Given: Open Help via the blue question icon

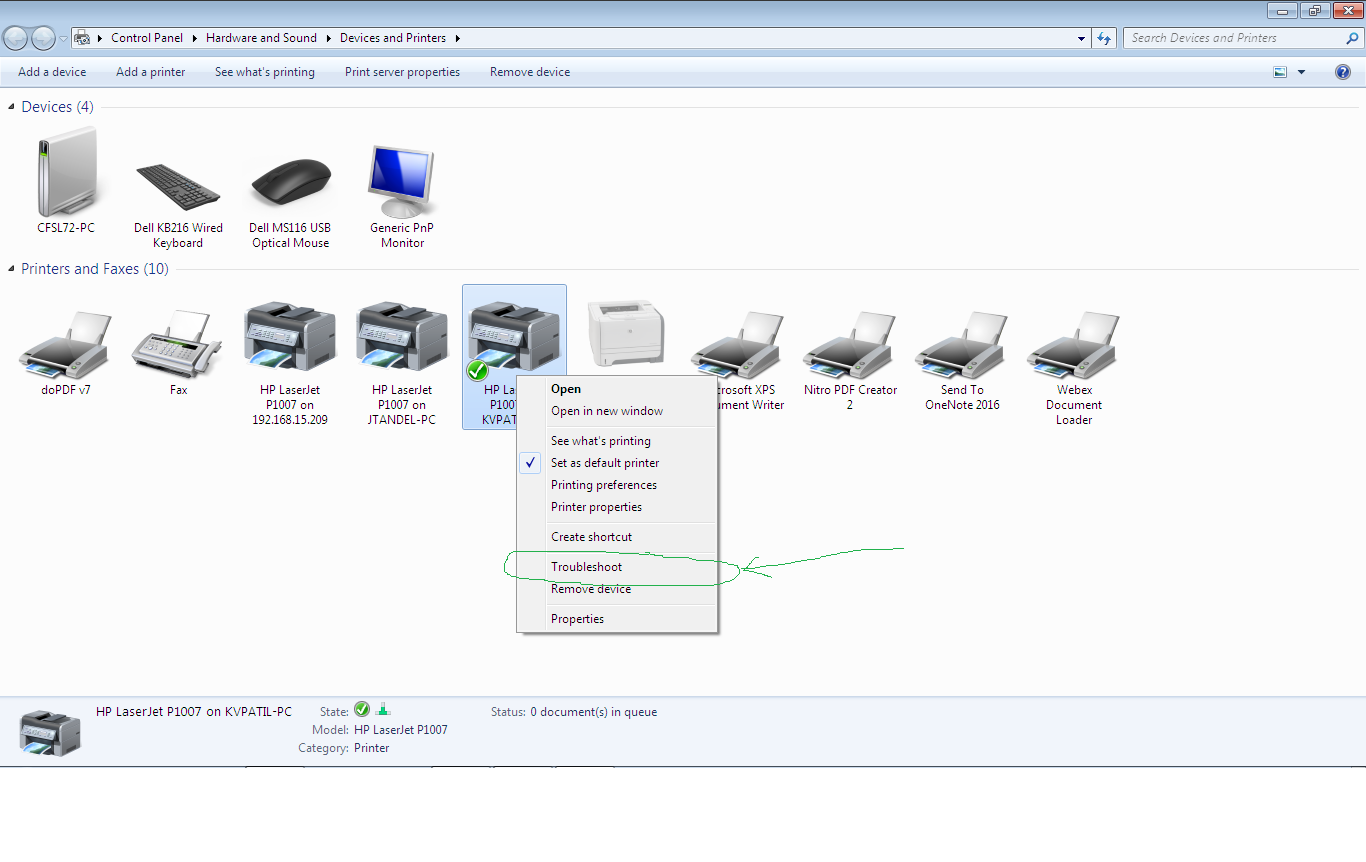Looking at the screenshot, I should click(1343, 72).
